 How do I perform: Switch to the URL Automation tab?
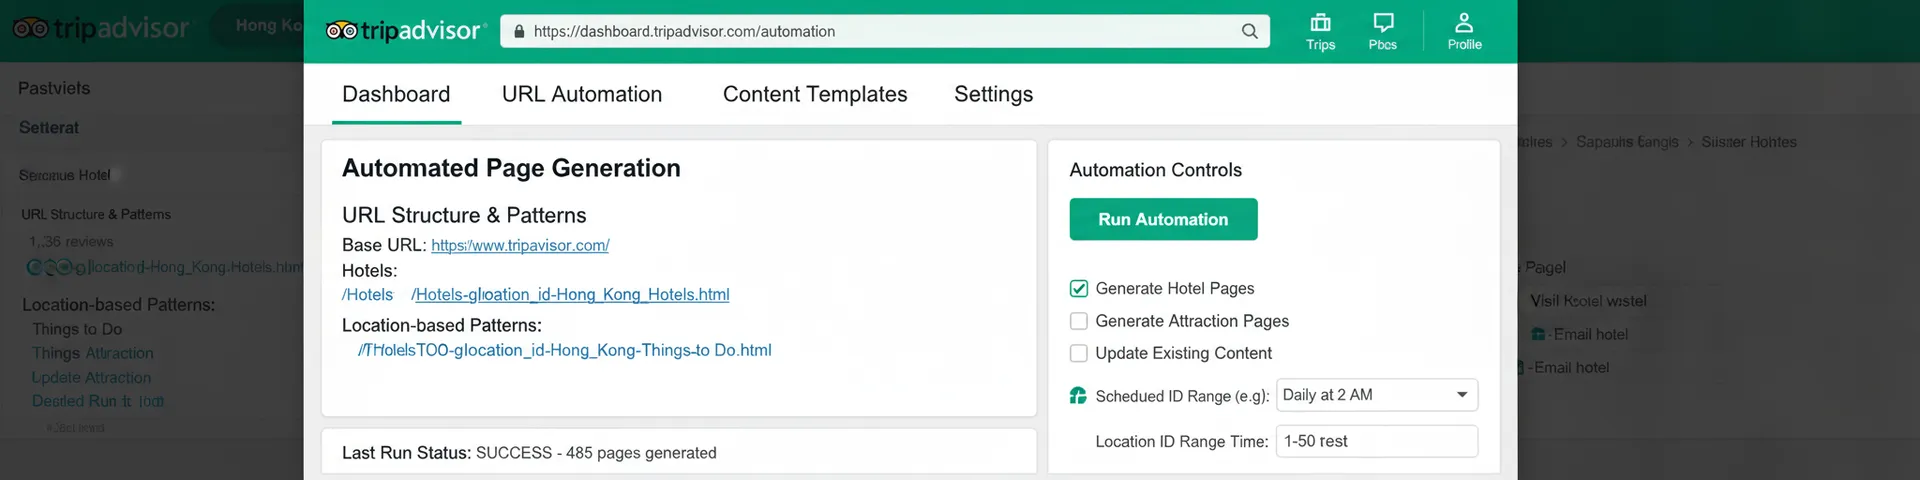582,94
